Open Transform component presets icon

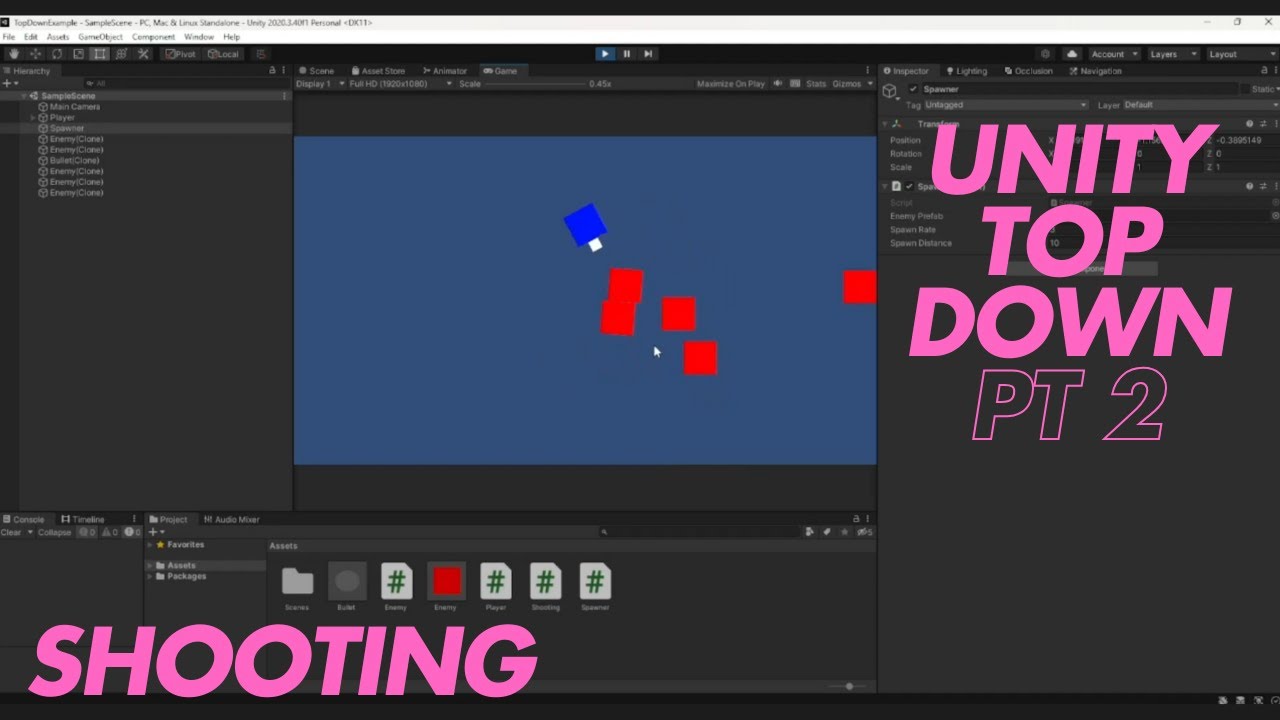tap(1262, 124)
